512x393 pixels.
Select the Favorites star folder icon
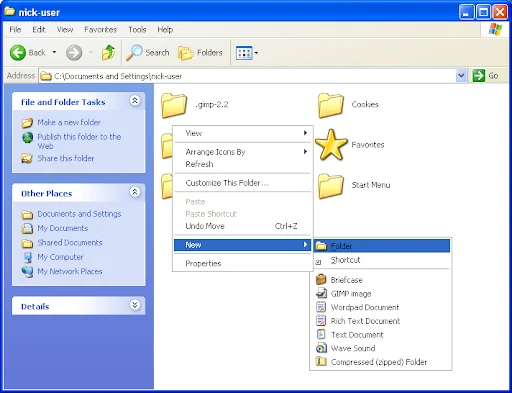331,145
